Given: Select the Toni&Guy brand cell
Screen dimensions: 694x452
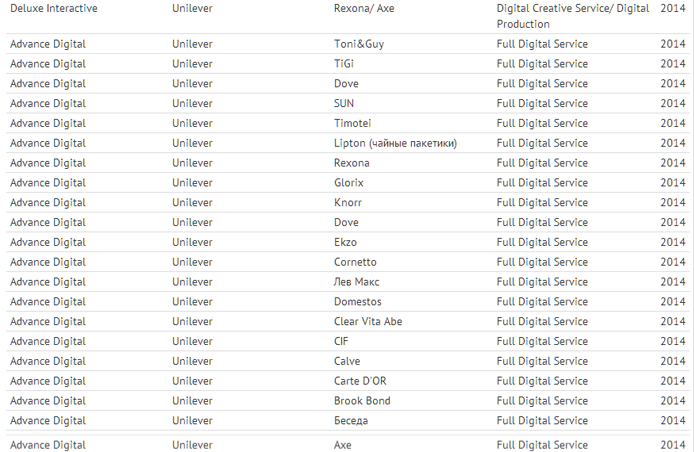Looking at the screenshot, I should (359, 44).
